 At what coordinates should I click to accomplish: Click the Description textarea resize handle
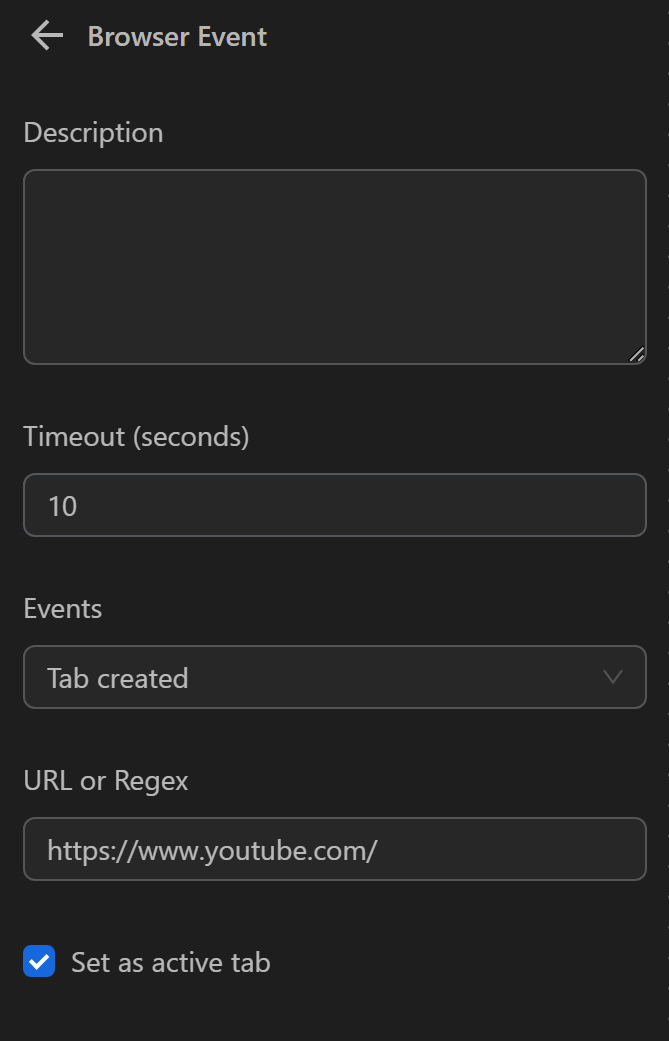click(x=637, y=354)
